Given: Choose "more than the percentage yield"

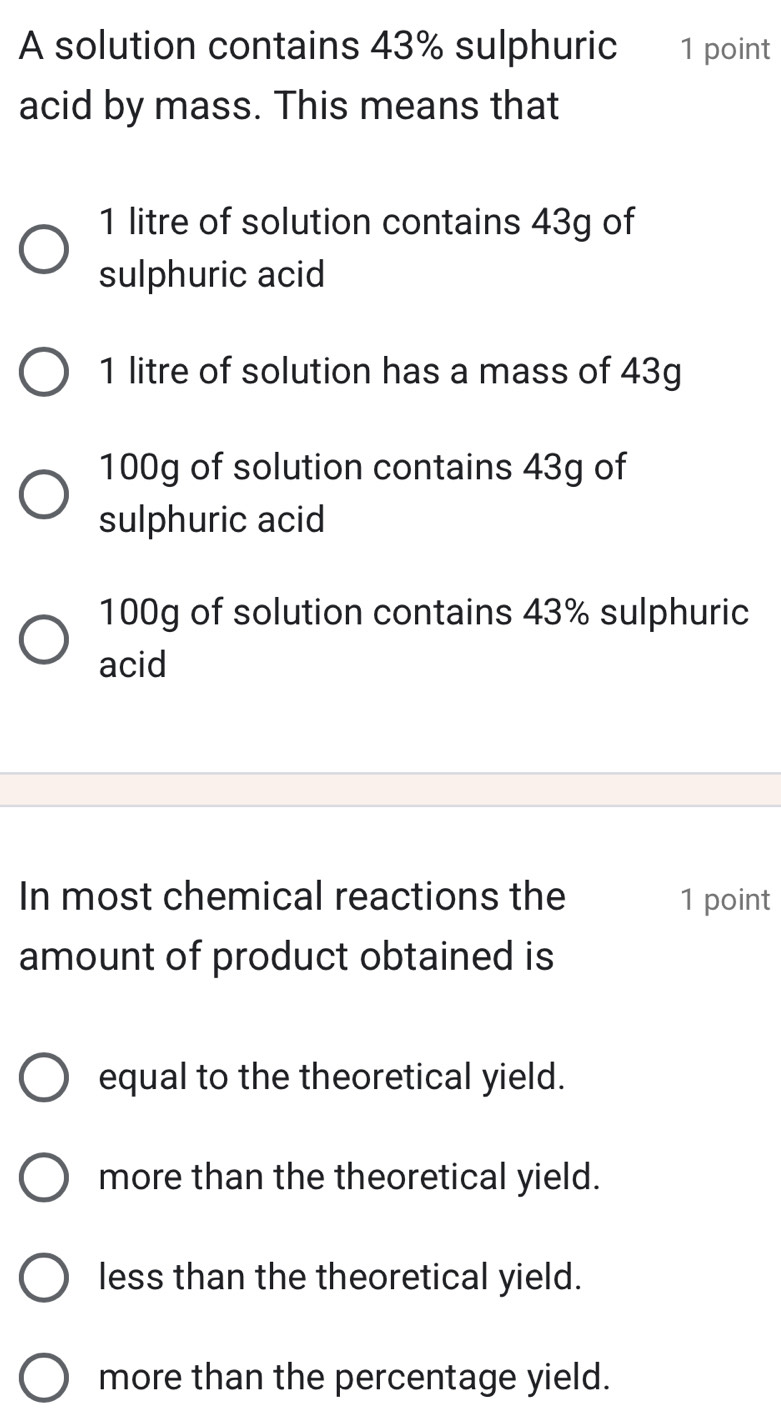Looking at the screenshot, I should 43,1378.
